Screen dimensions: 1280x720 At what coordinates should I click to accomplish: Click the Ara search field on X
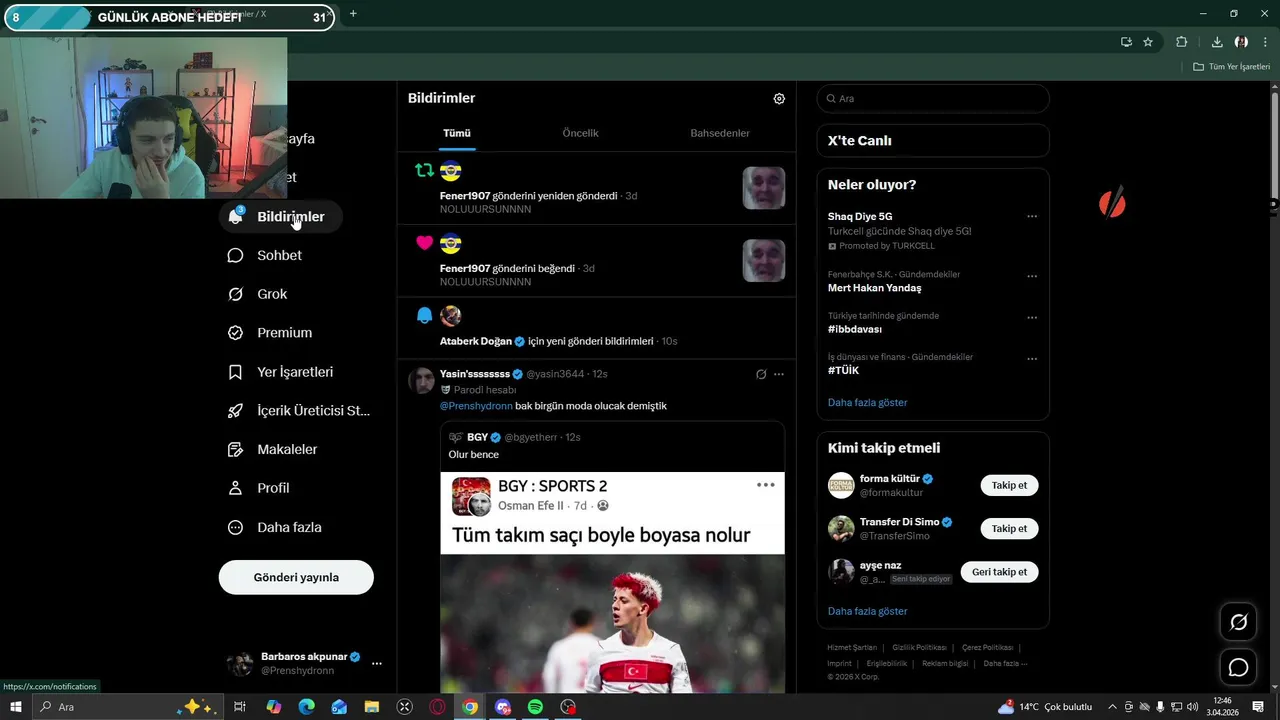click(933, 99)
